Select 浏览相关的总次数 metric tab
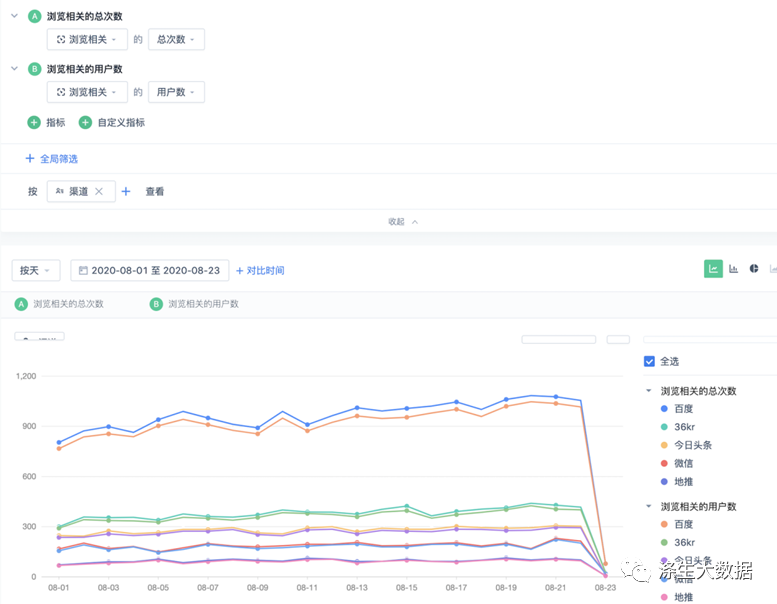The image size is (777, 604). point(59,304)
